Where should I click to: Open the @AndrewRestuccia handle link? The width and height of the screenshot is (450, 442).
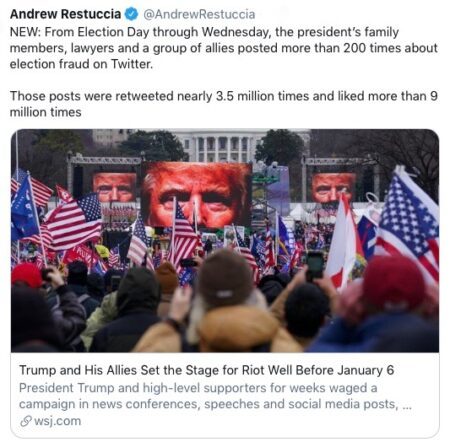tap(199, 14)
